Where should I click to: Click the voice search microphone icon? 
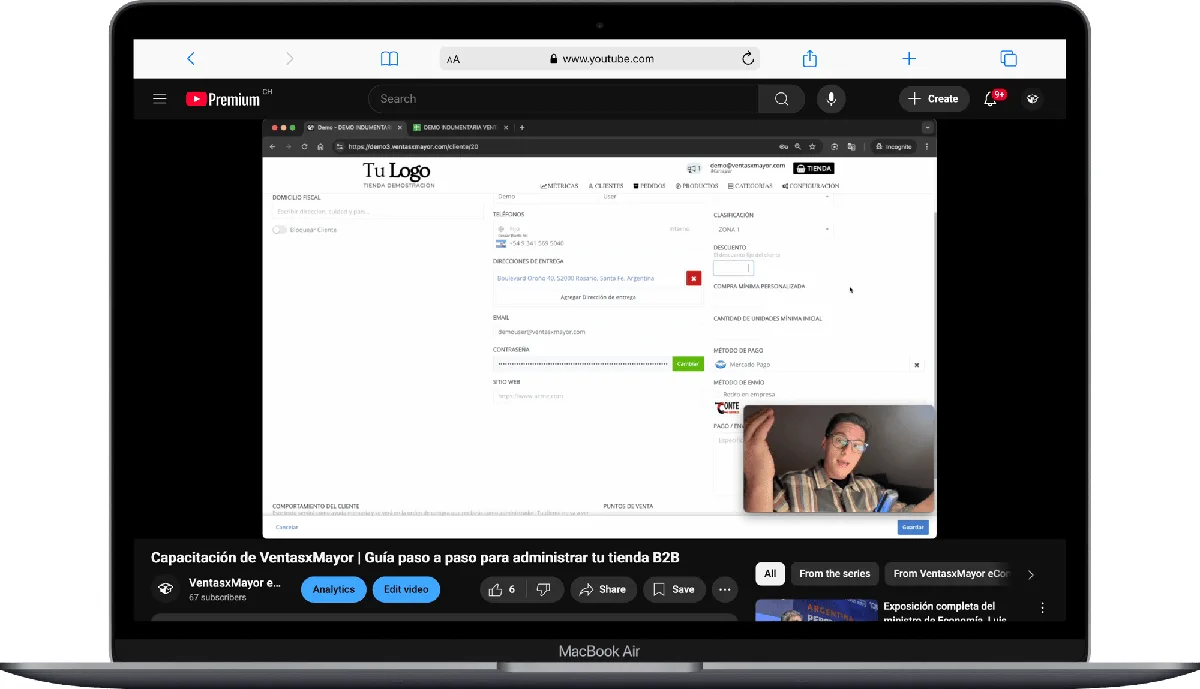click(x=831, y=98)
